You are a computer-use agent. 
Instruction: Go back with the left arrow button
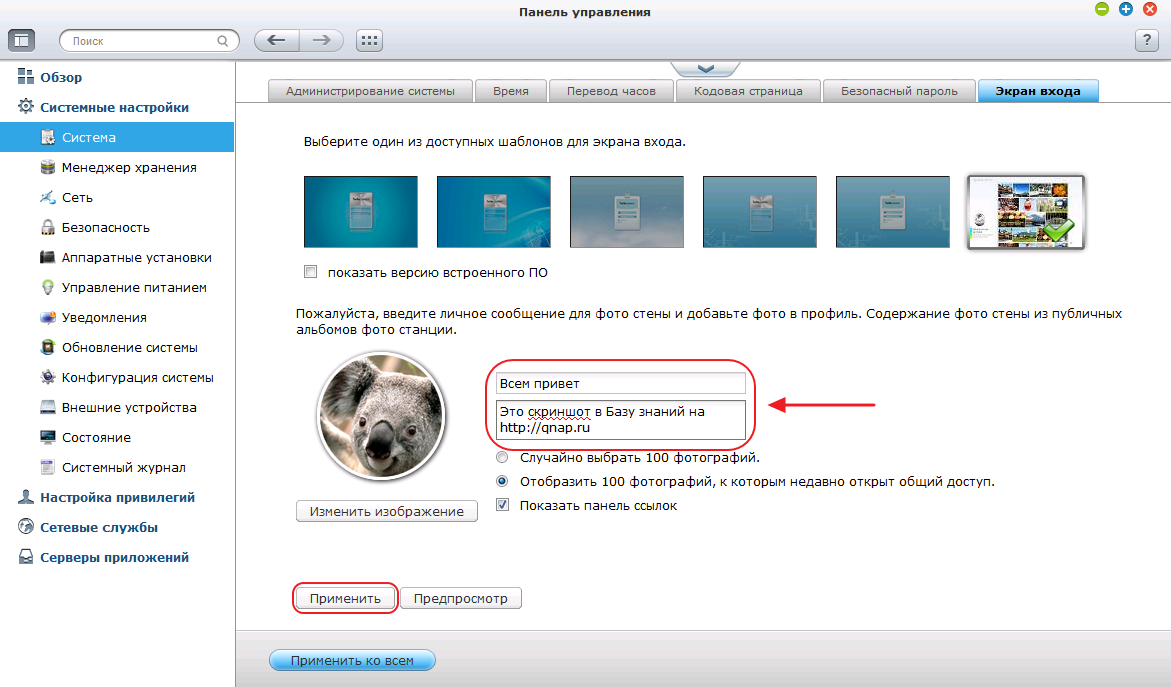pos(277,40)
